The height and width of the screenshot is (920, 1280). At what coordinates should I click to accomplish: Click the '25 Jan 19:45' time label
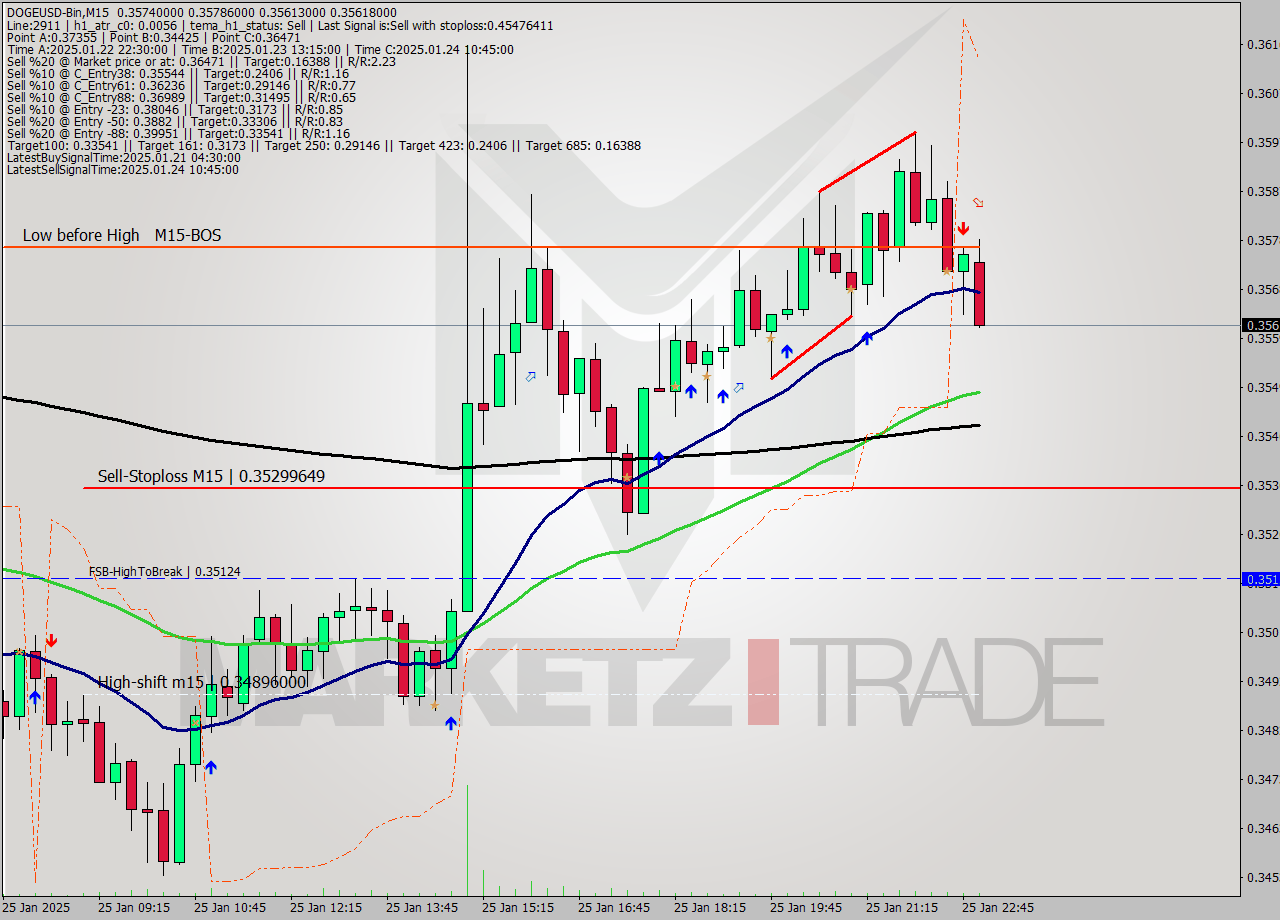806,908
